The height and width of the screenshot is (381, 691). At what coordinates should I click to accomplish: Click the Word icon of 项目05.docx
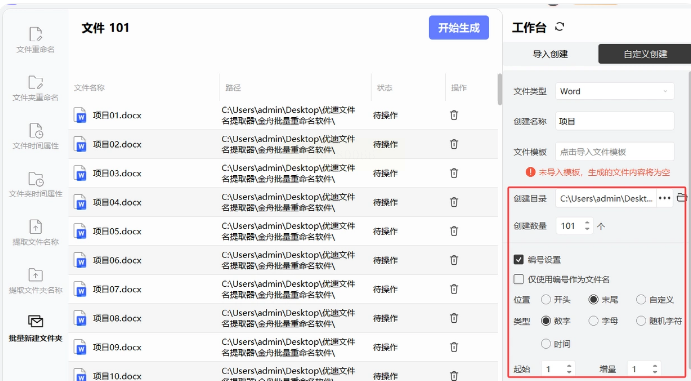(80, 231)
